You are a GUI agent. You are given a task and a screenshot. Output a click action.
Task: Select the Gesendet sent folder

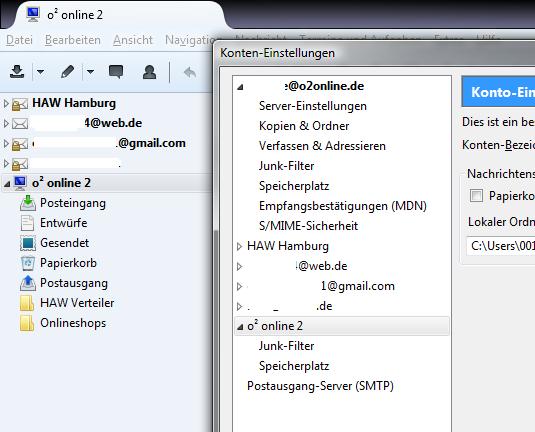[x=64, y=243]
